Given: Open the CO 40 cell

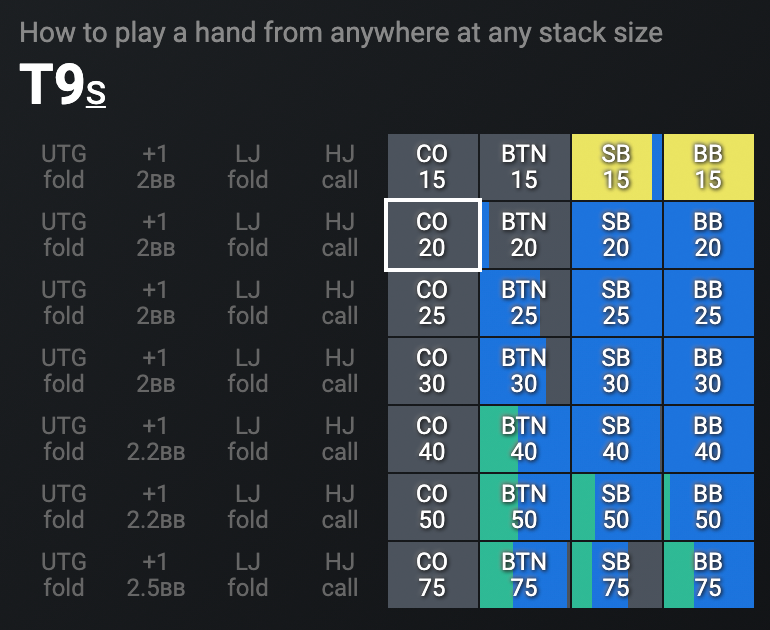Looking at the screenshot, I should pos(432,439).
